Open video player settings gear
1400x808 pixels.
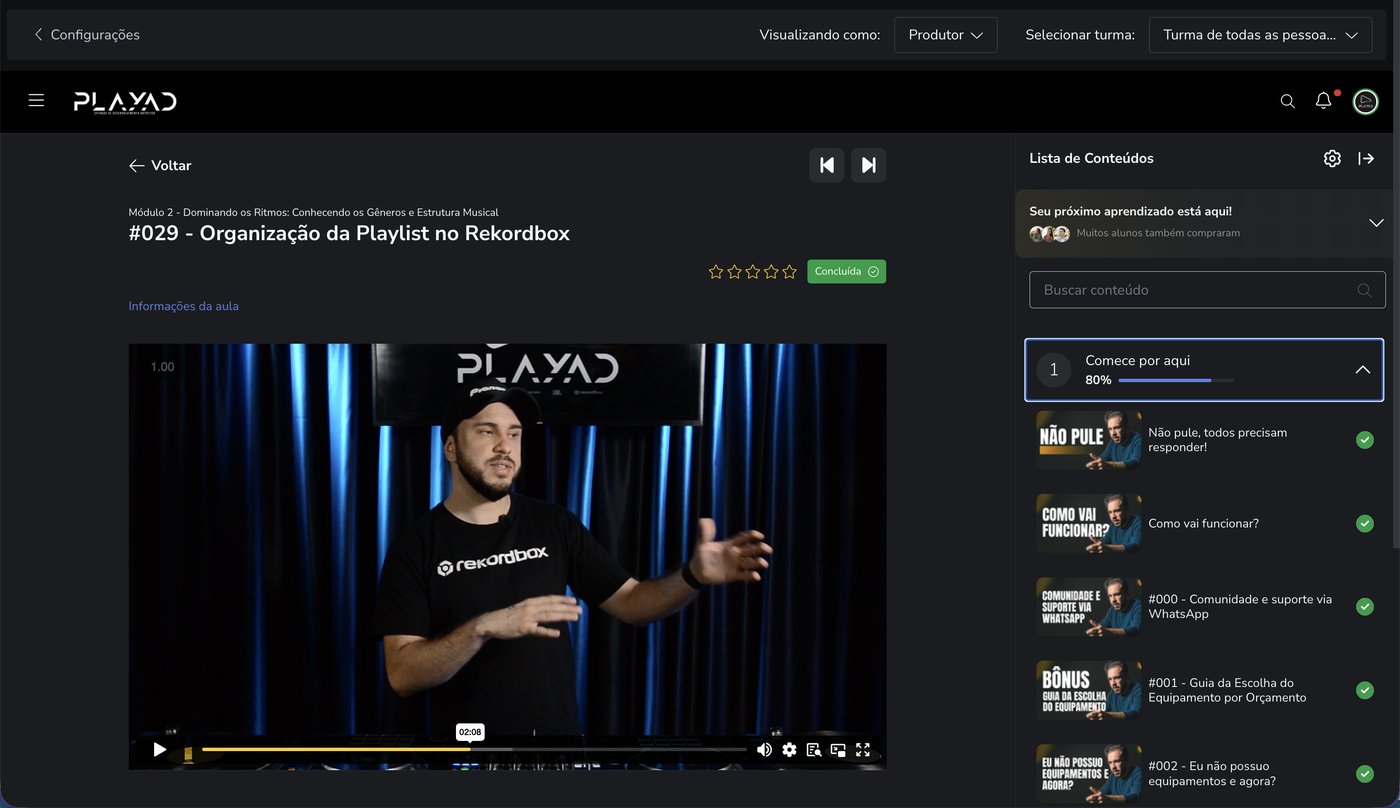[x=789, y=749]
